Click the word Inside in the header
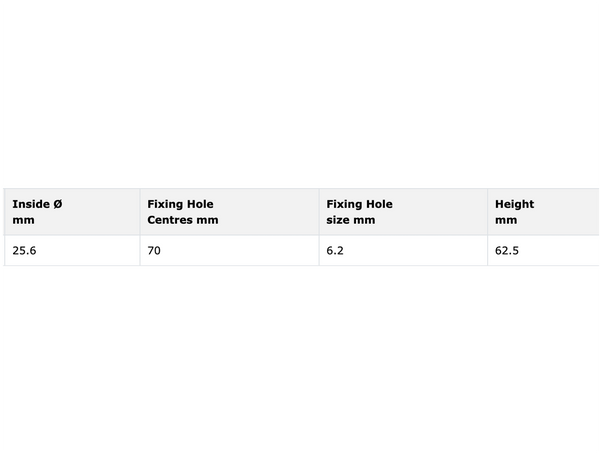600x453 pixels. [x=31, y=204]
